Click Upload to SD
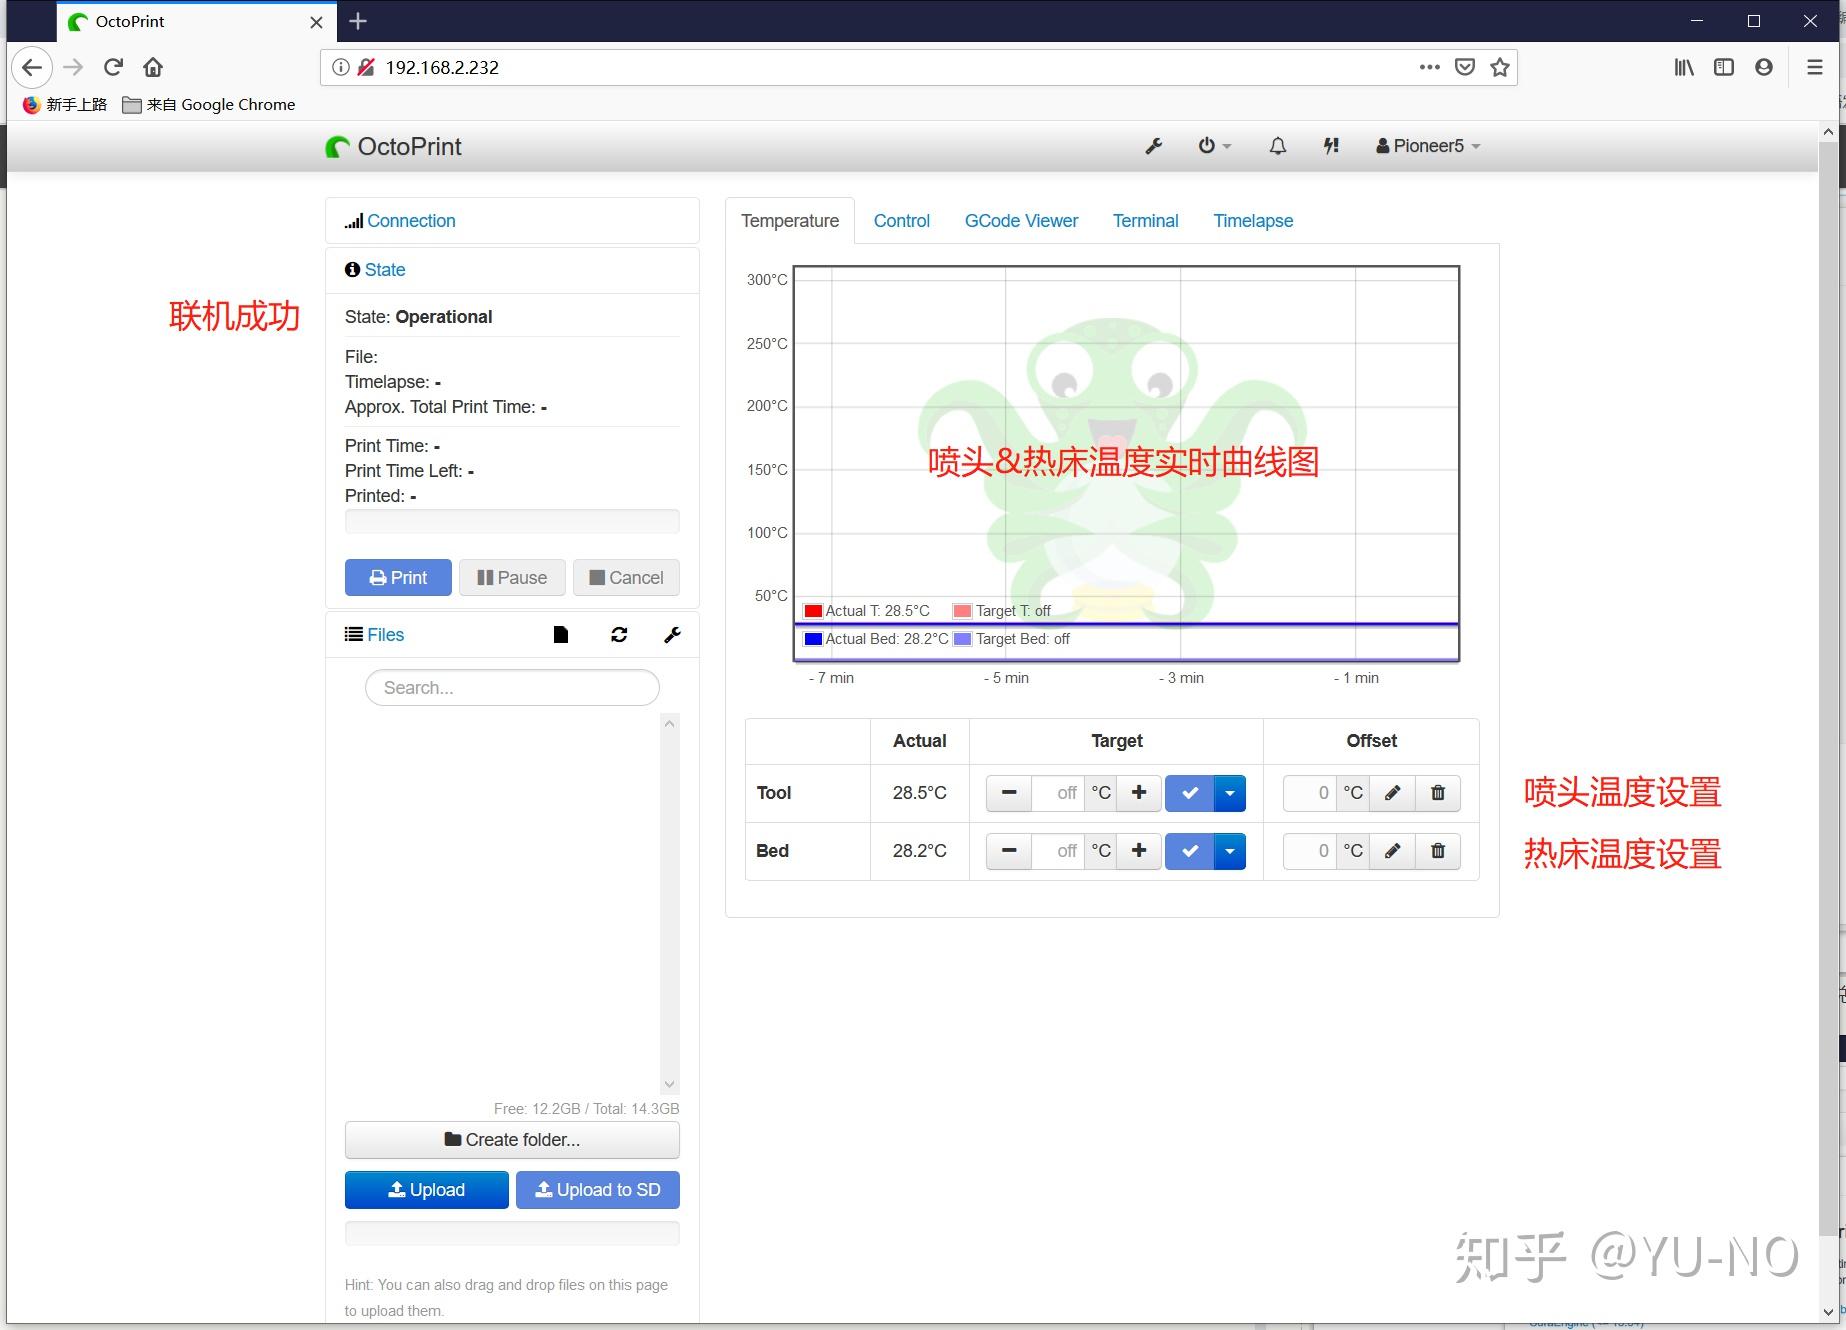 [597, 1189]
